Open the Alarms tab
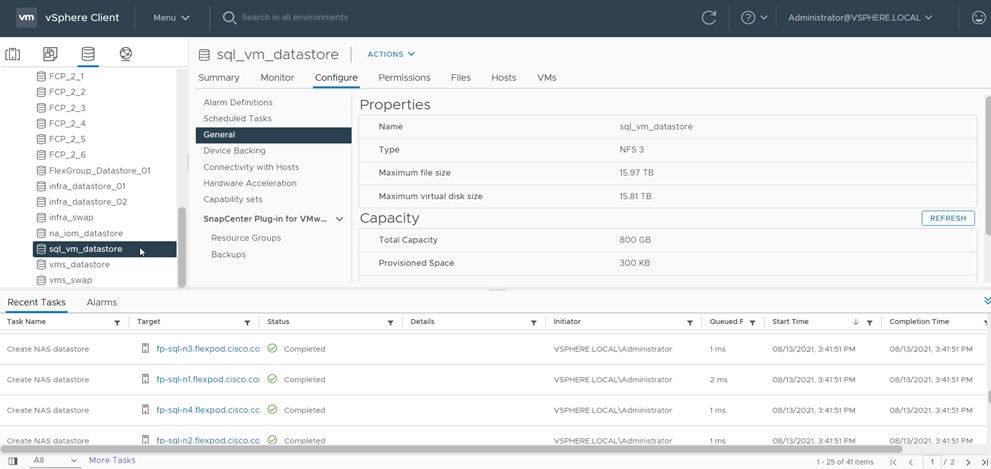 (x=102, y=302)
